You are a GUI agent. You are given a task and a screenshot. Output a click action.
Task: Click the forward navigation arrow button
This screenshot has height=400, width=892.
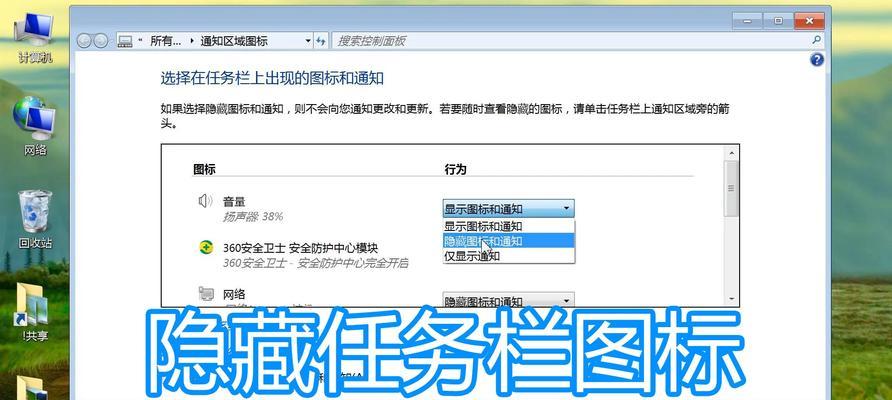click(100, 41)
